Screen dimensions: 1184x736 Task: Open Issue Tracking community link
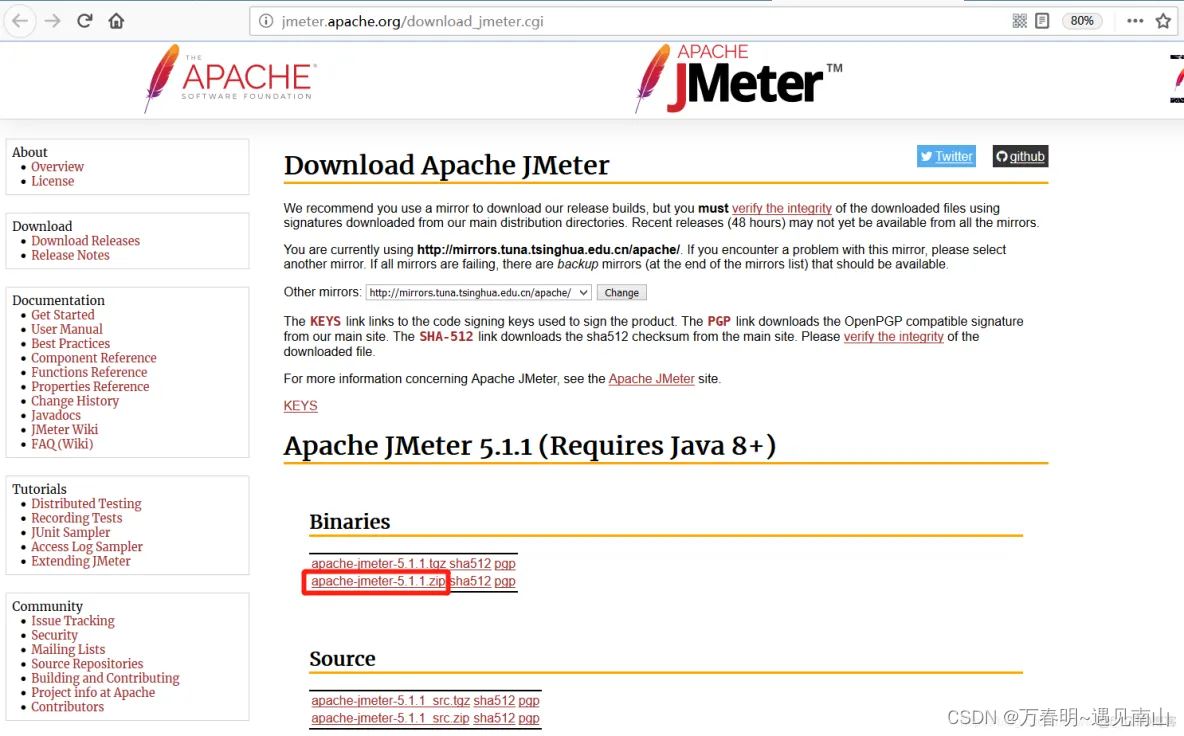(72, 621)
